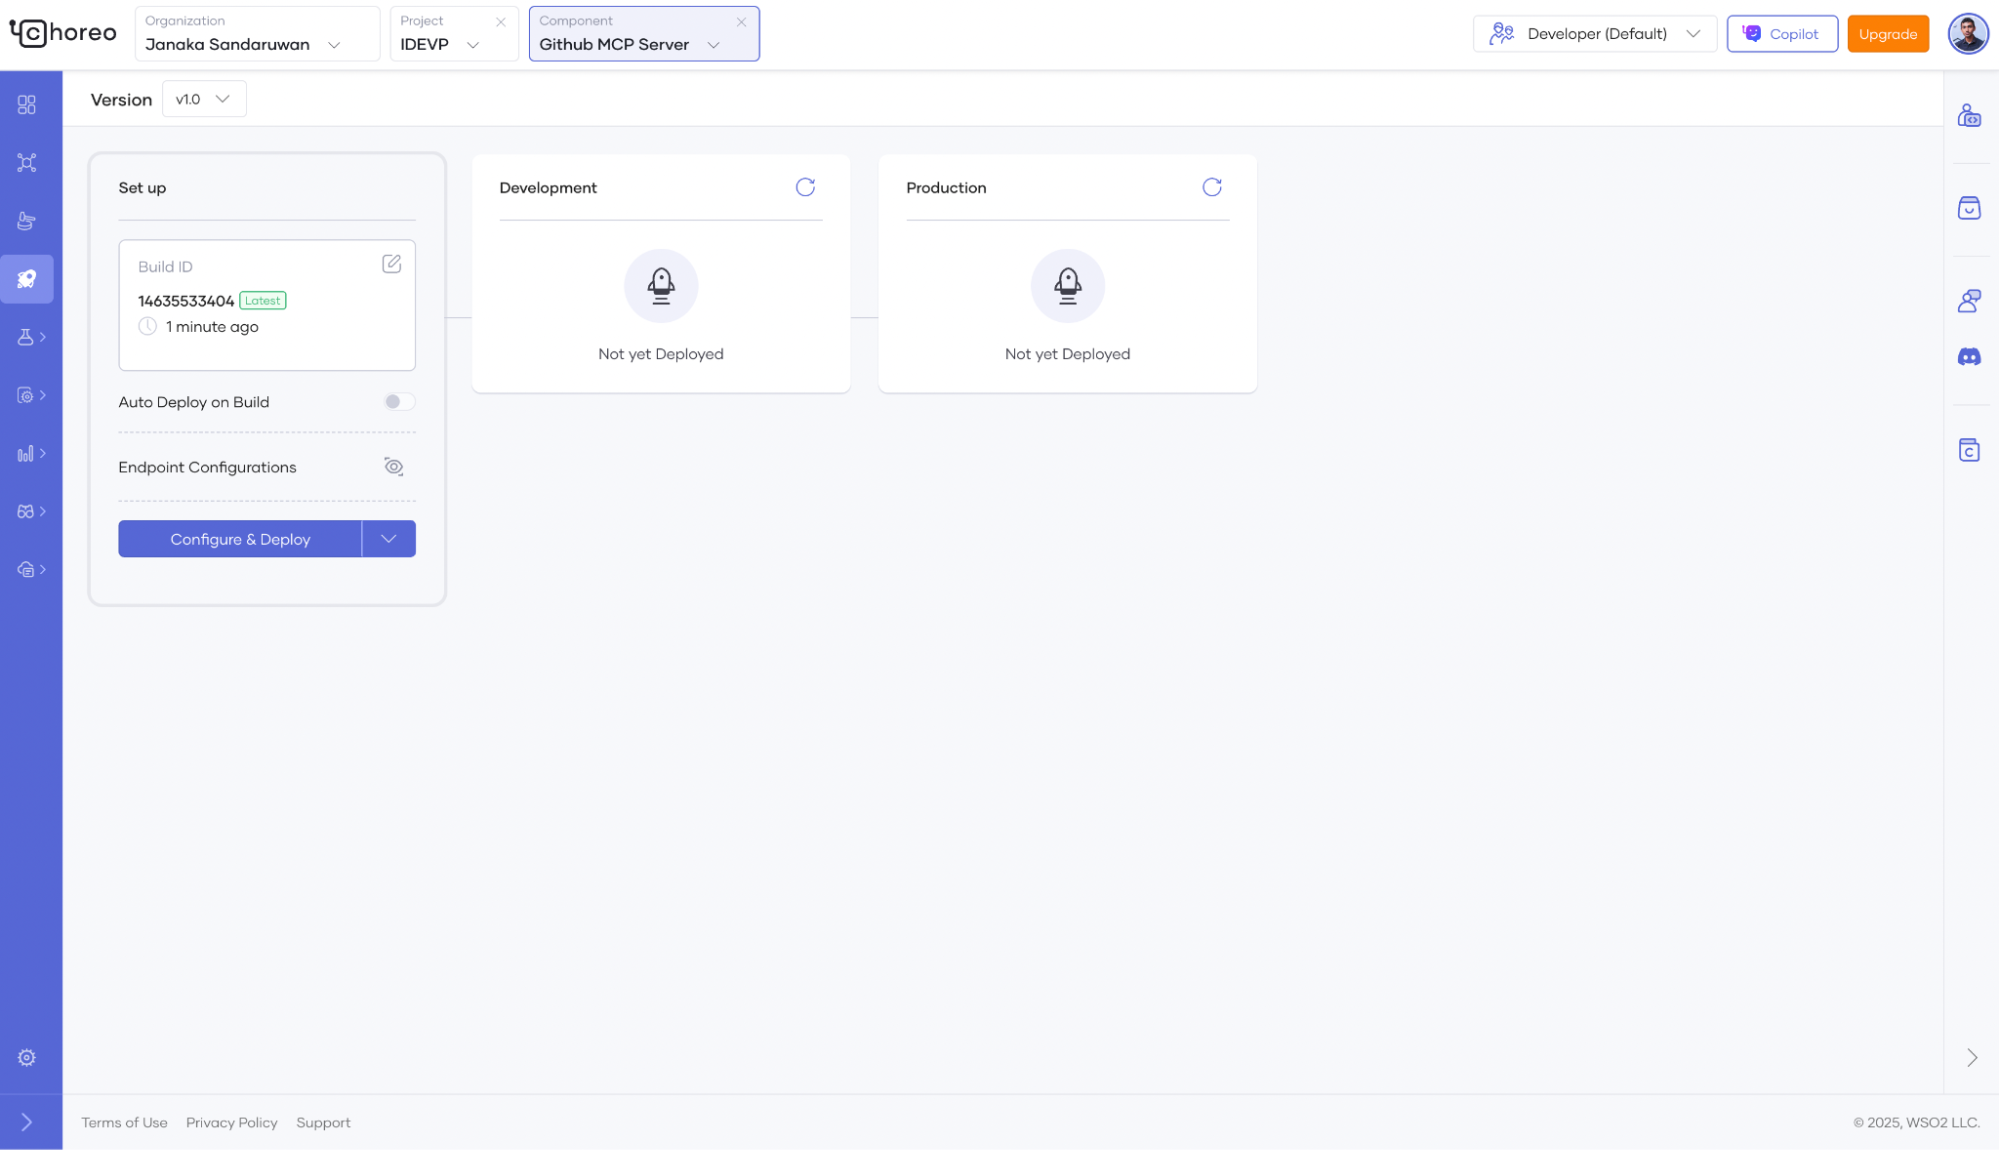Open the Organization Janaka Sandaruwan selector
This screenshot has height=1150, width=1999.
(256, 34)
